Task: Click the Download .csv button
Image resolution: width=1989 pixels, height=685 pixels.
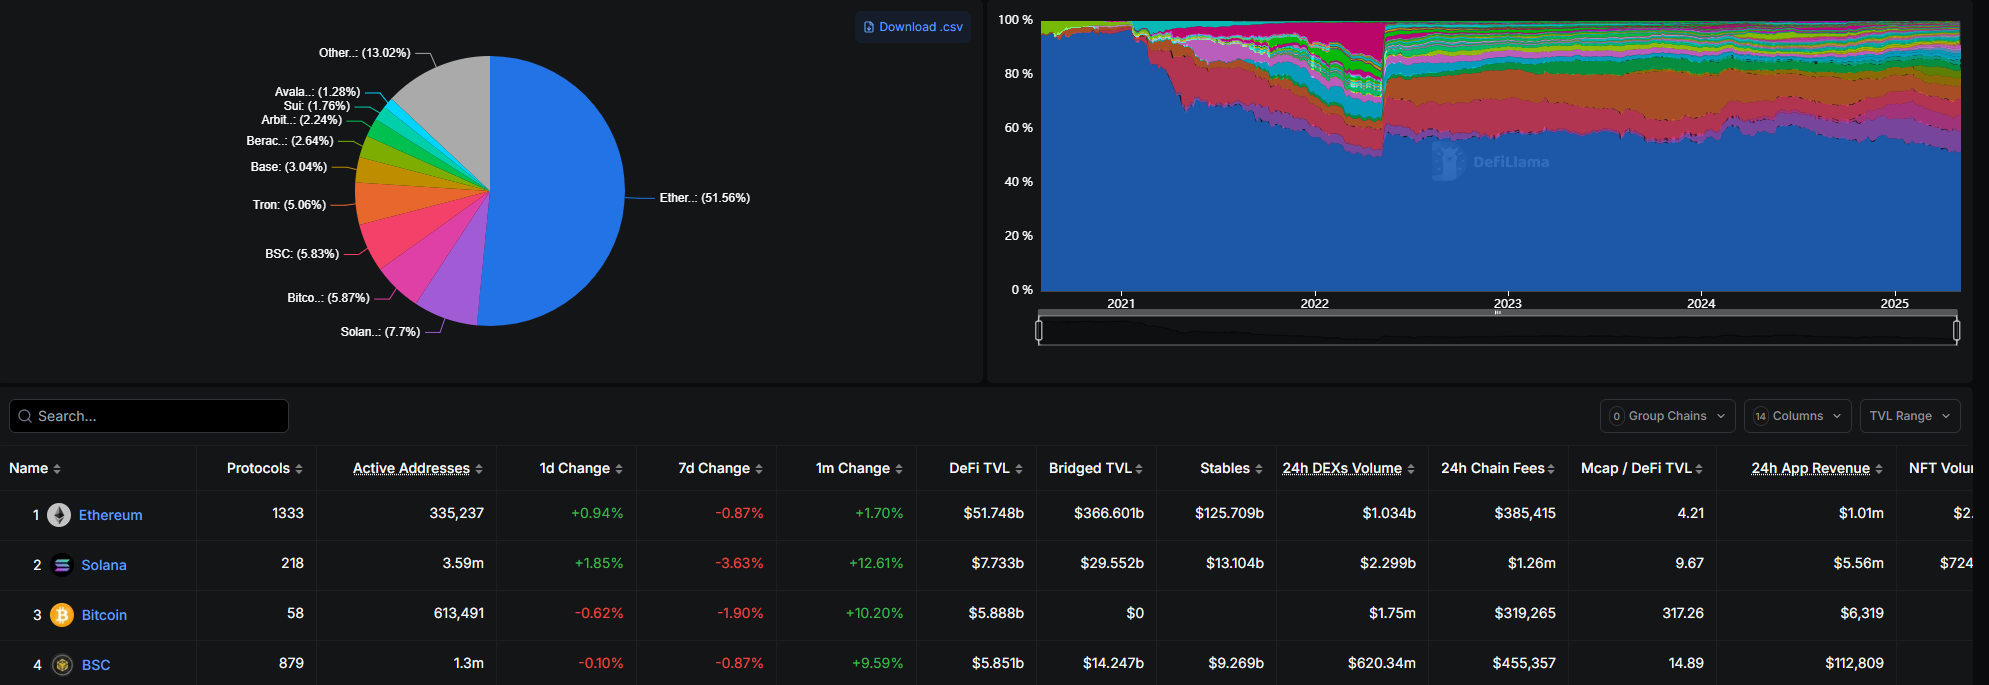Action: click(913, 27)
